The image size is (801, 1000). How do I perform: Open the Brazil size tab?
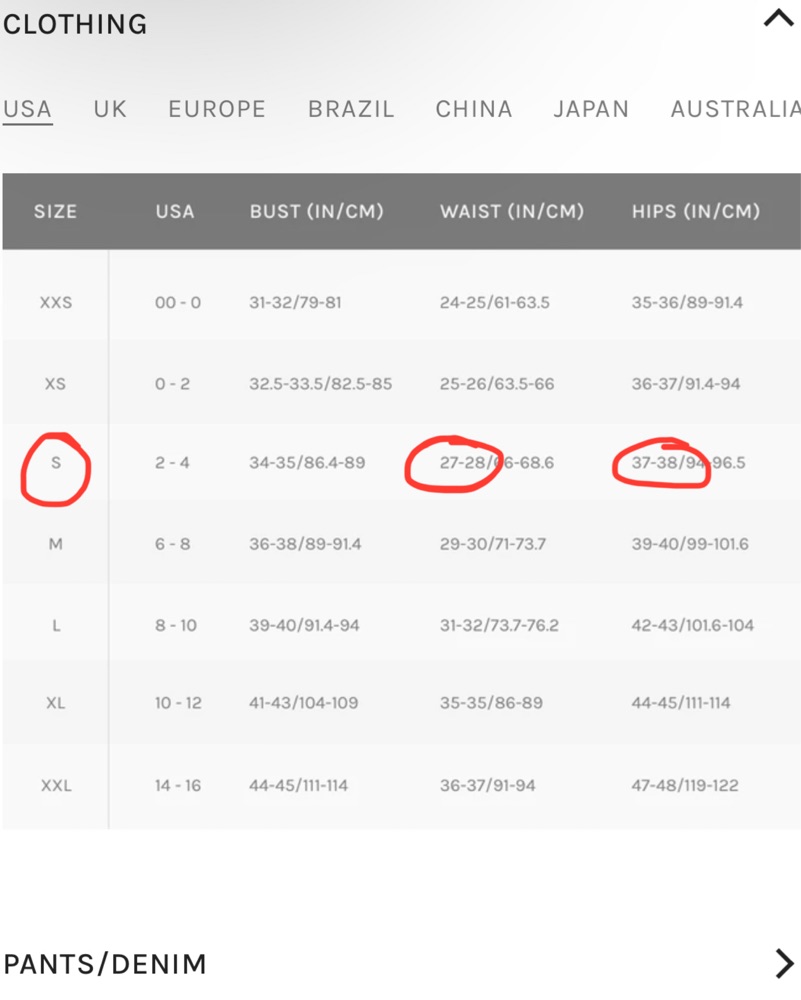tap(351, 109)
